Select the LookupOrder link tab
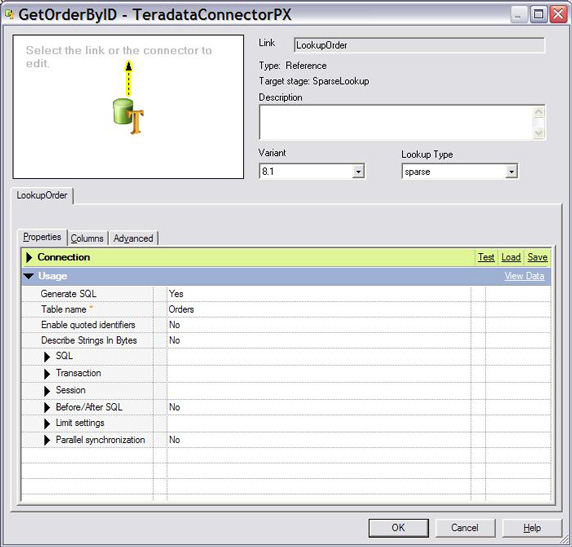 42,196
